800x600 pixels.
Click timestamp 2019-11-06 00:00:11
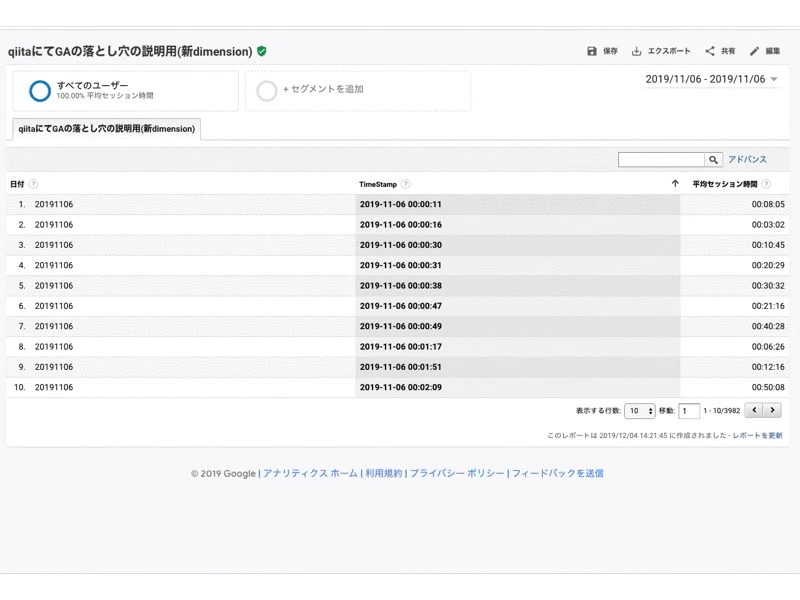[x=401, y=204]
